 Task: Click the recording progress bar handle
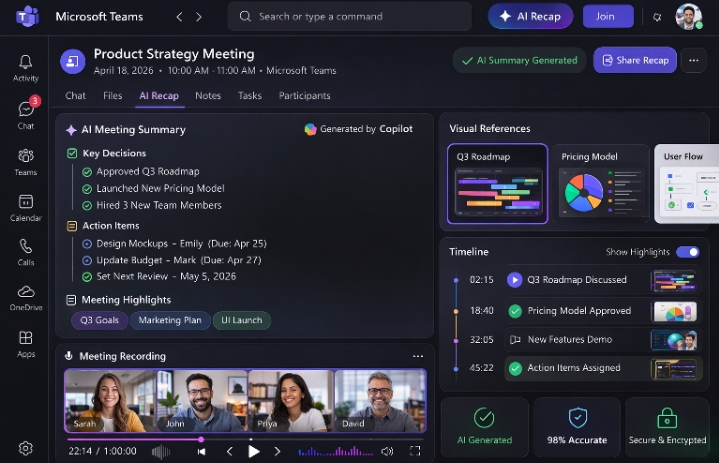click(x=201, y=439)
